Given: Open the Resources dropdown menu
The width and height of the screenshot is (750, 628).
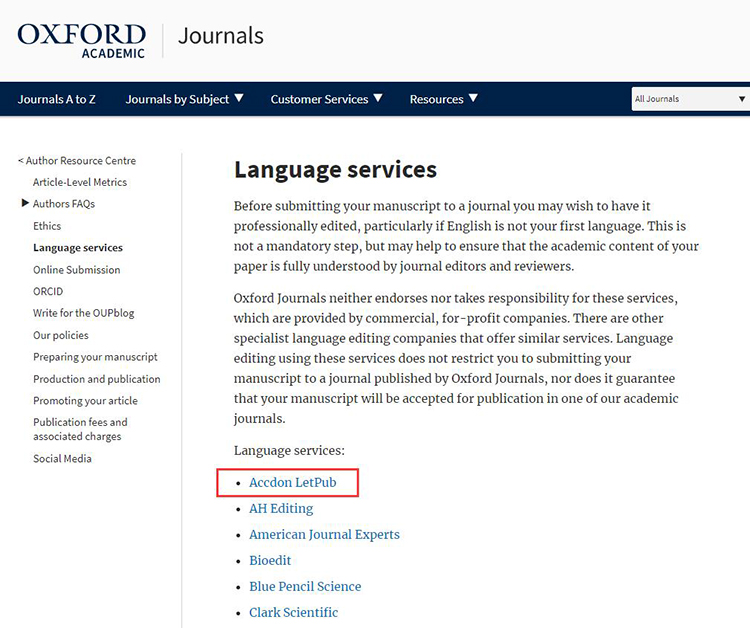Looking at the screenshot, I should click(443, 99).
